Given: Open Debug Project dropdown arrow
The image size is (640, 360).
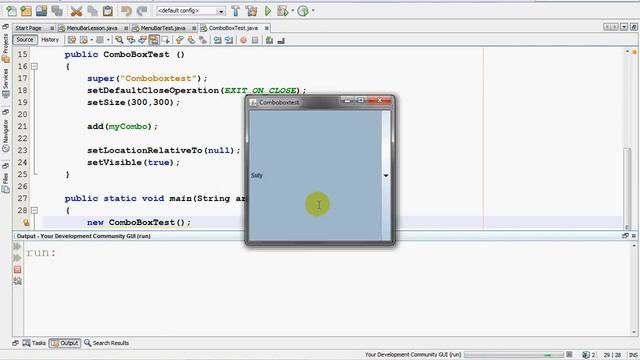Looking at the screenshot, I should [292, 11].
